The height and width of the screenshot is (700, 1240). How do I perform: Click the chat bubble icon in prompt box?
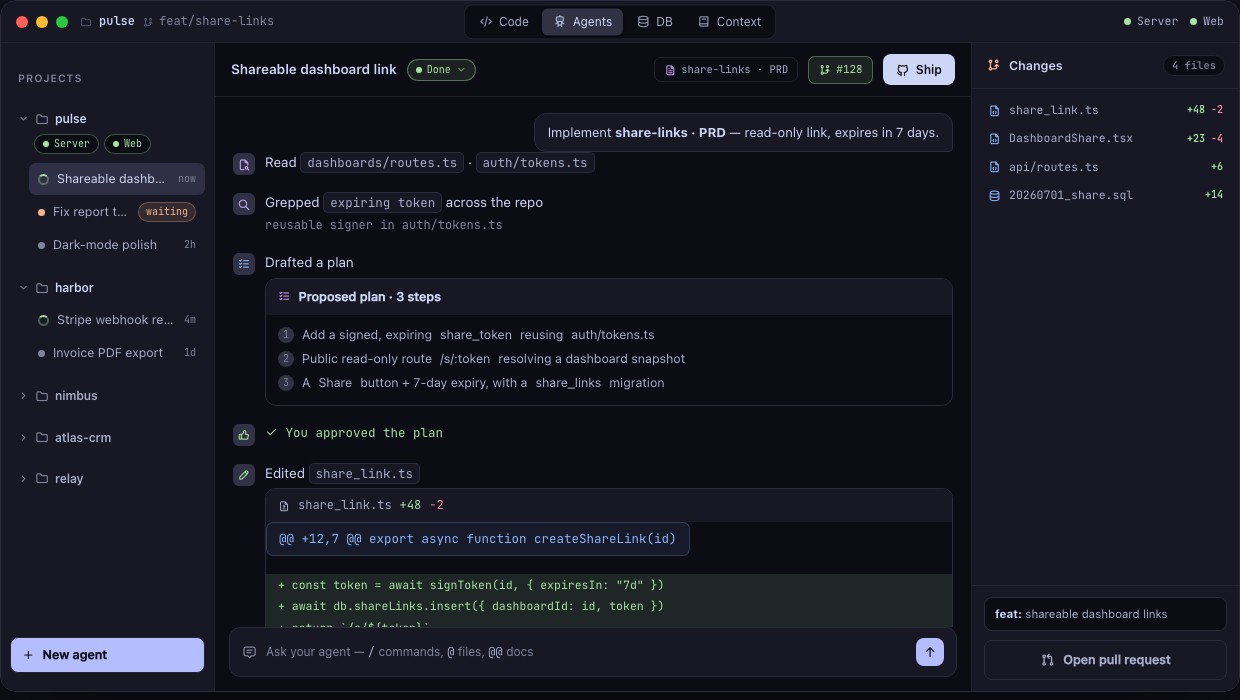coord(250,652)
